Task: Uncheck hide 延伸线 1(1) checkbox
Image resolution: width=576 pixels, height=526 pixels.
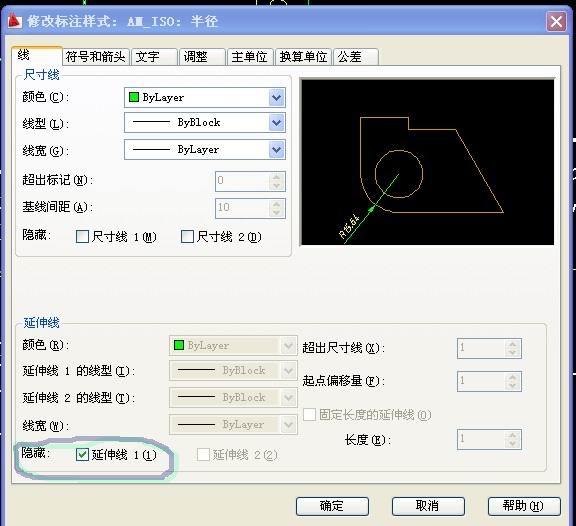Action: [82, 455]
